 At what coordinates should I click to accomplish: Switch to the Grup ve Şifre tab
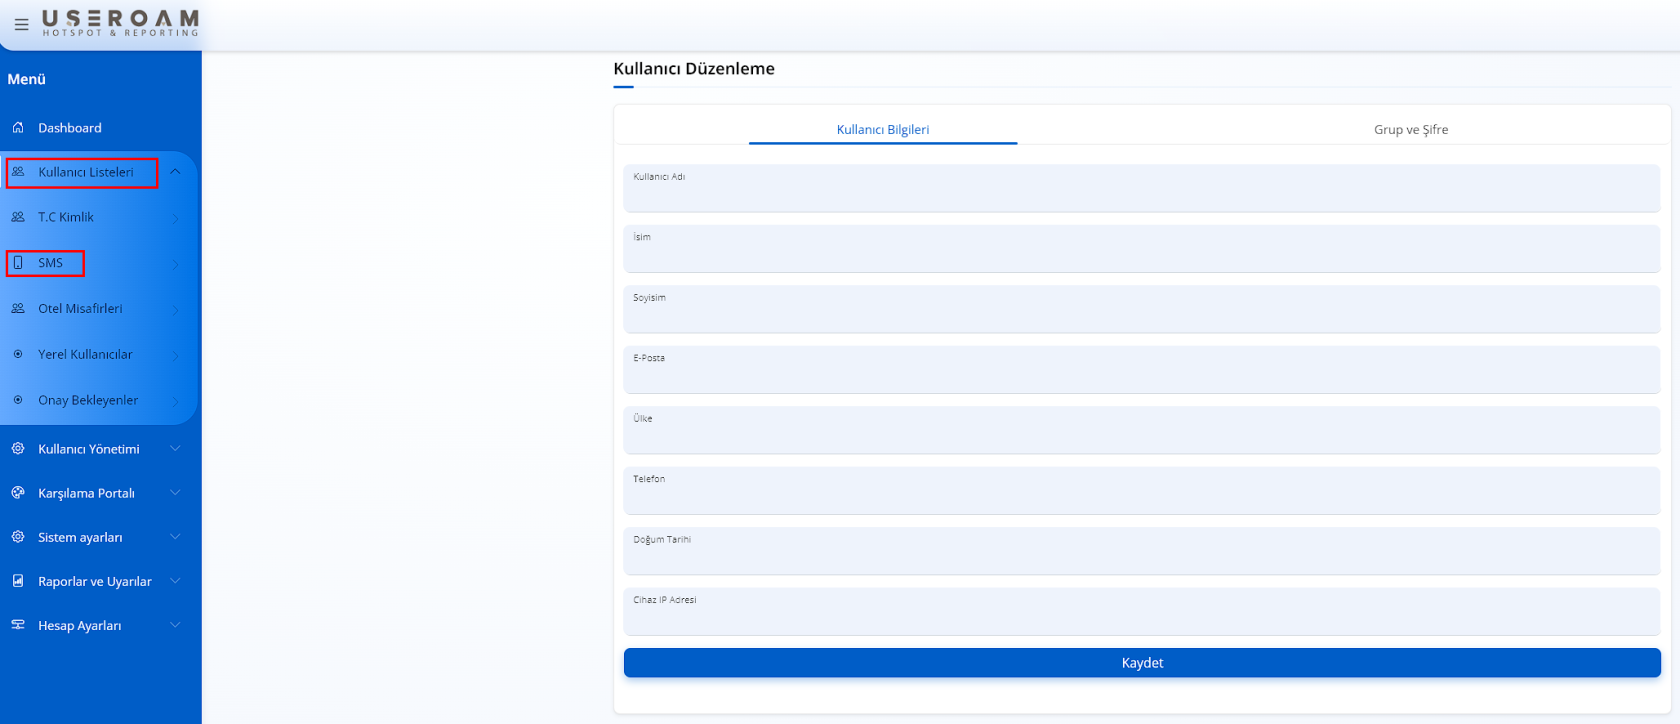(x=1410, y=130)
